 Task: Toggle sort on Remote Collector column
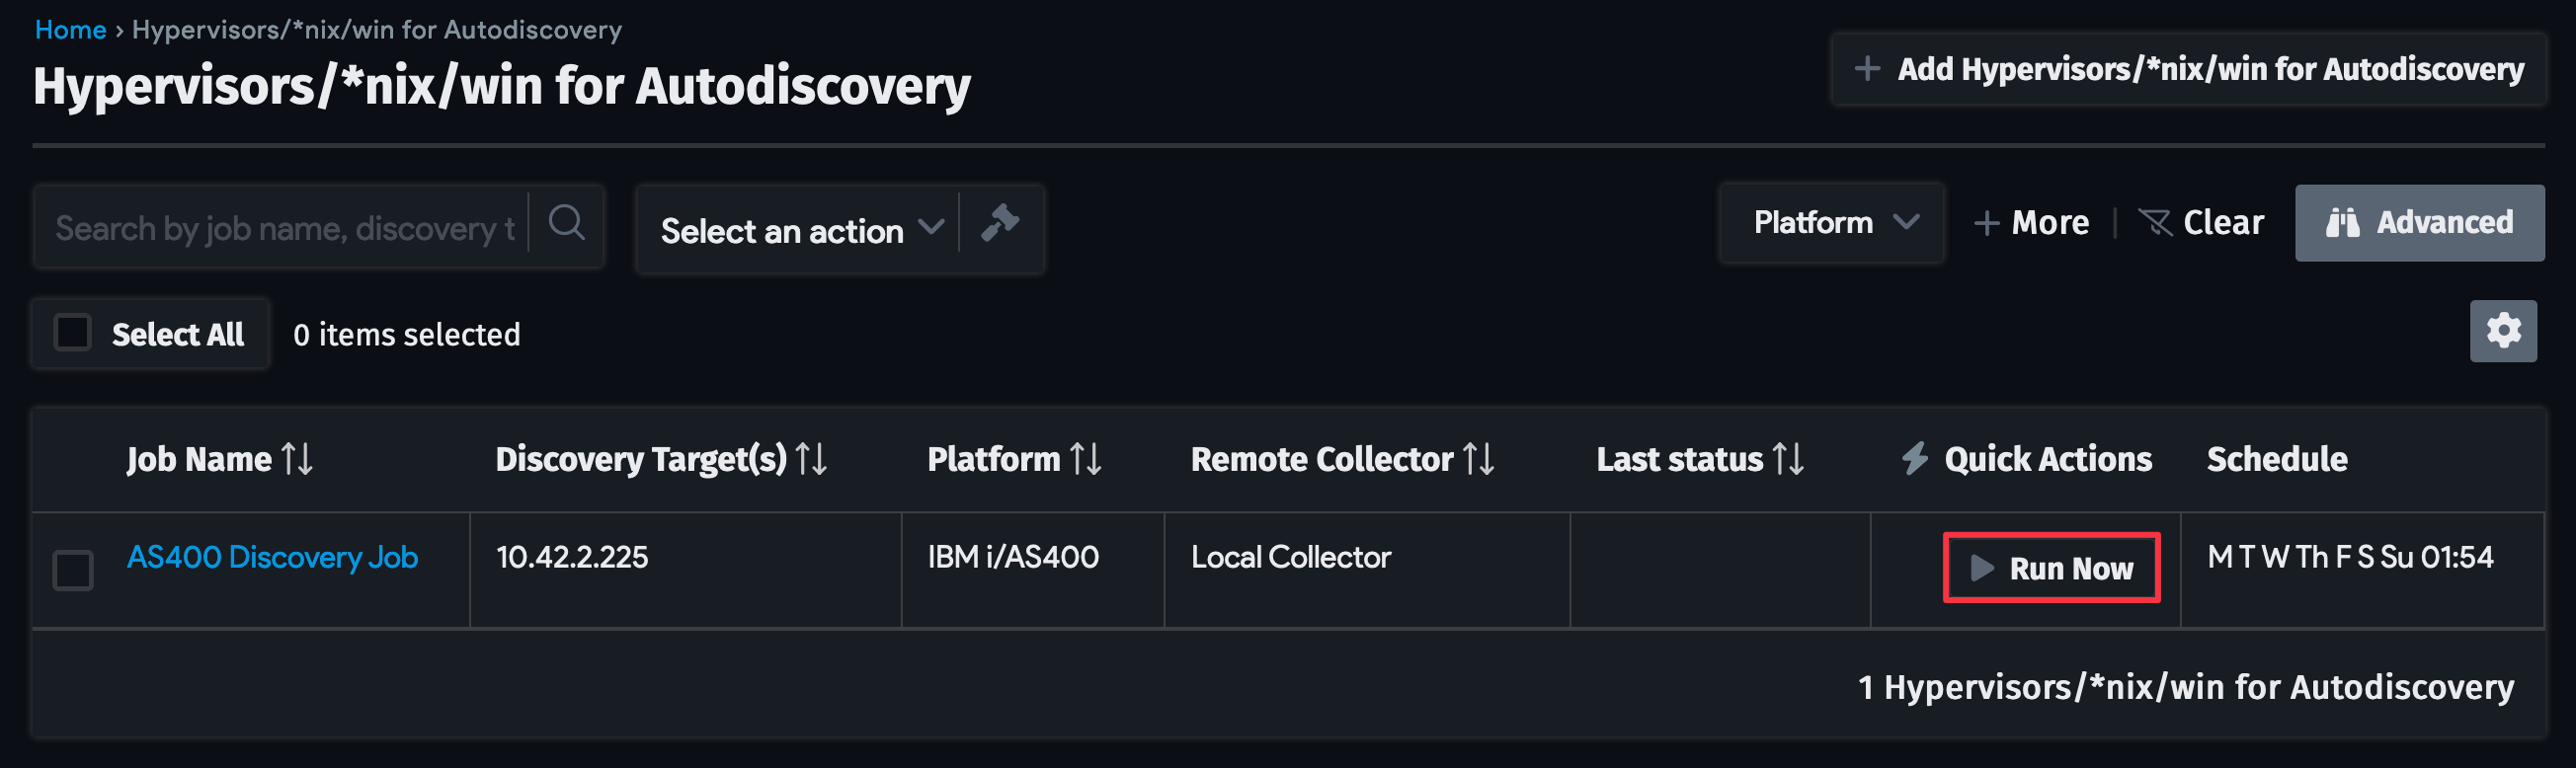1478,459
